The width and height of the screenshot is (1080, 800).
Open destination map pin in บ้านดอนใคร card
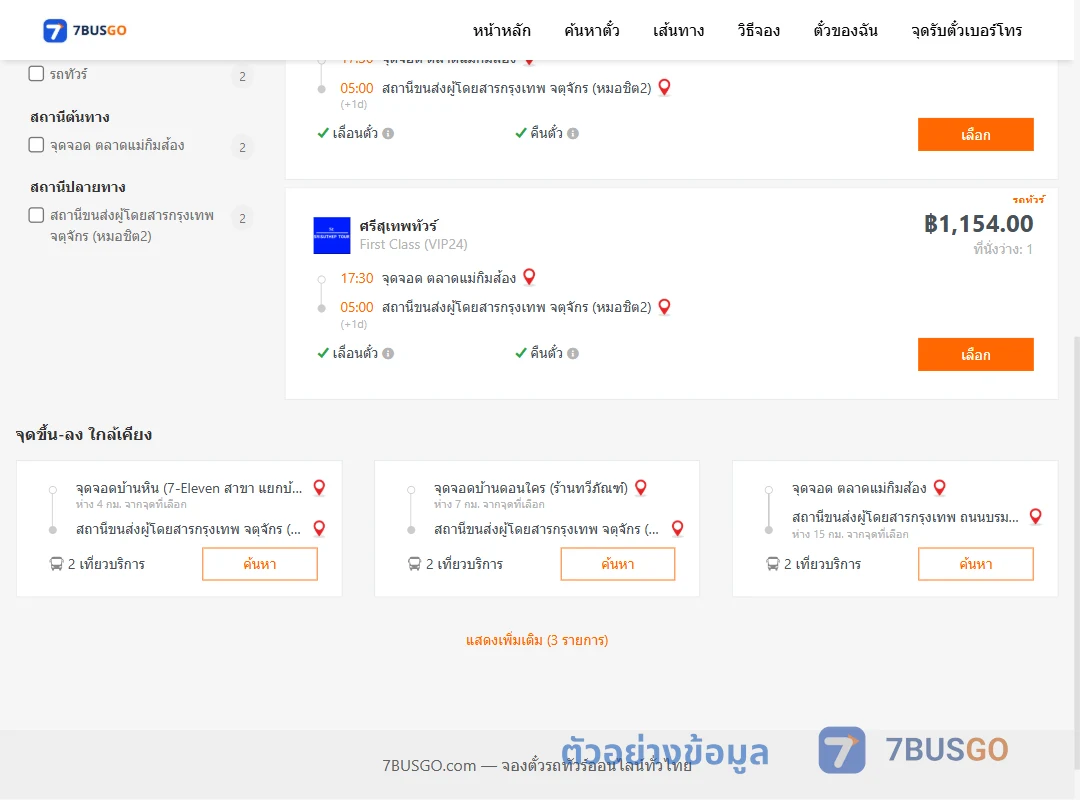(678, 529)
